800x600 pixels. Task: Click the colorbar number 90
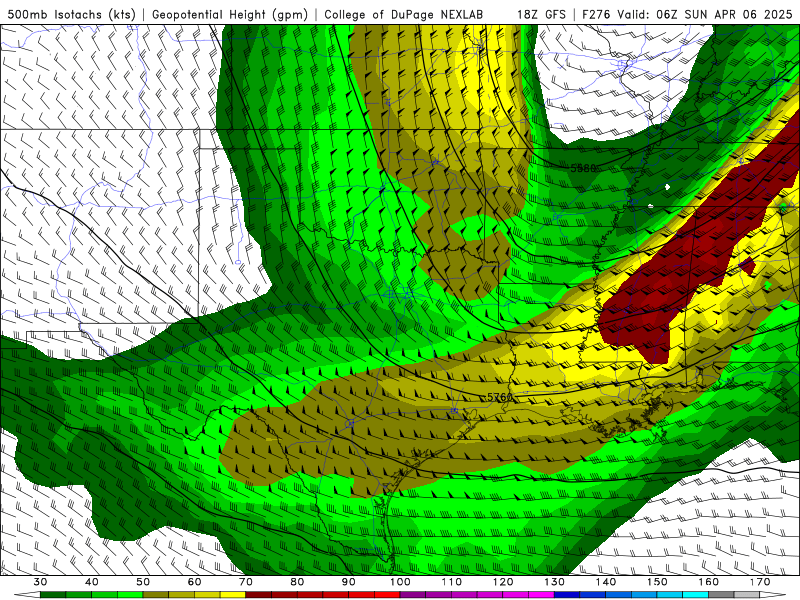click(348, 582)
